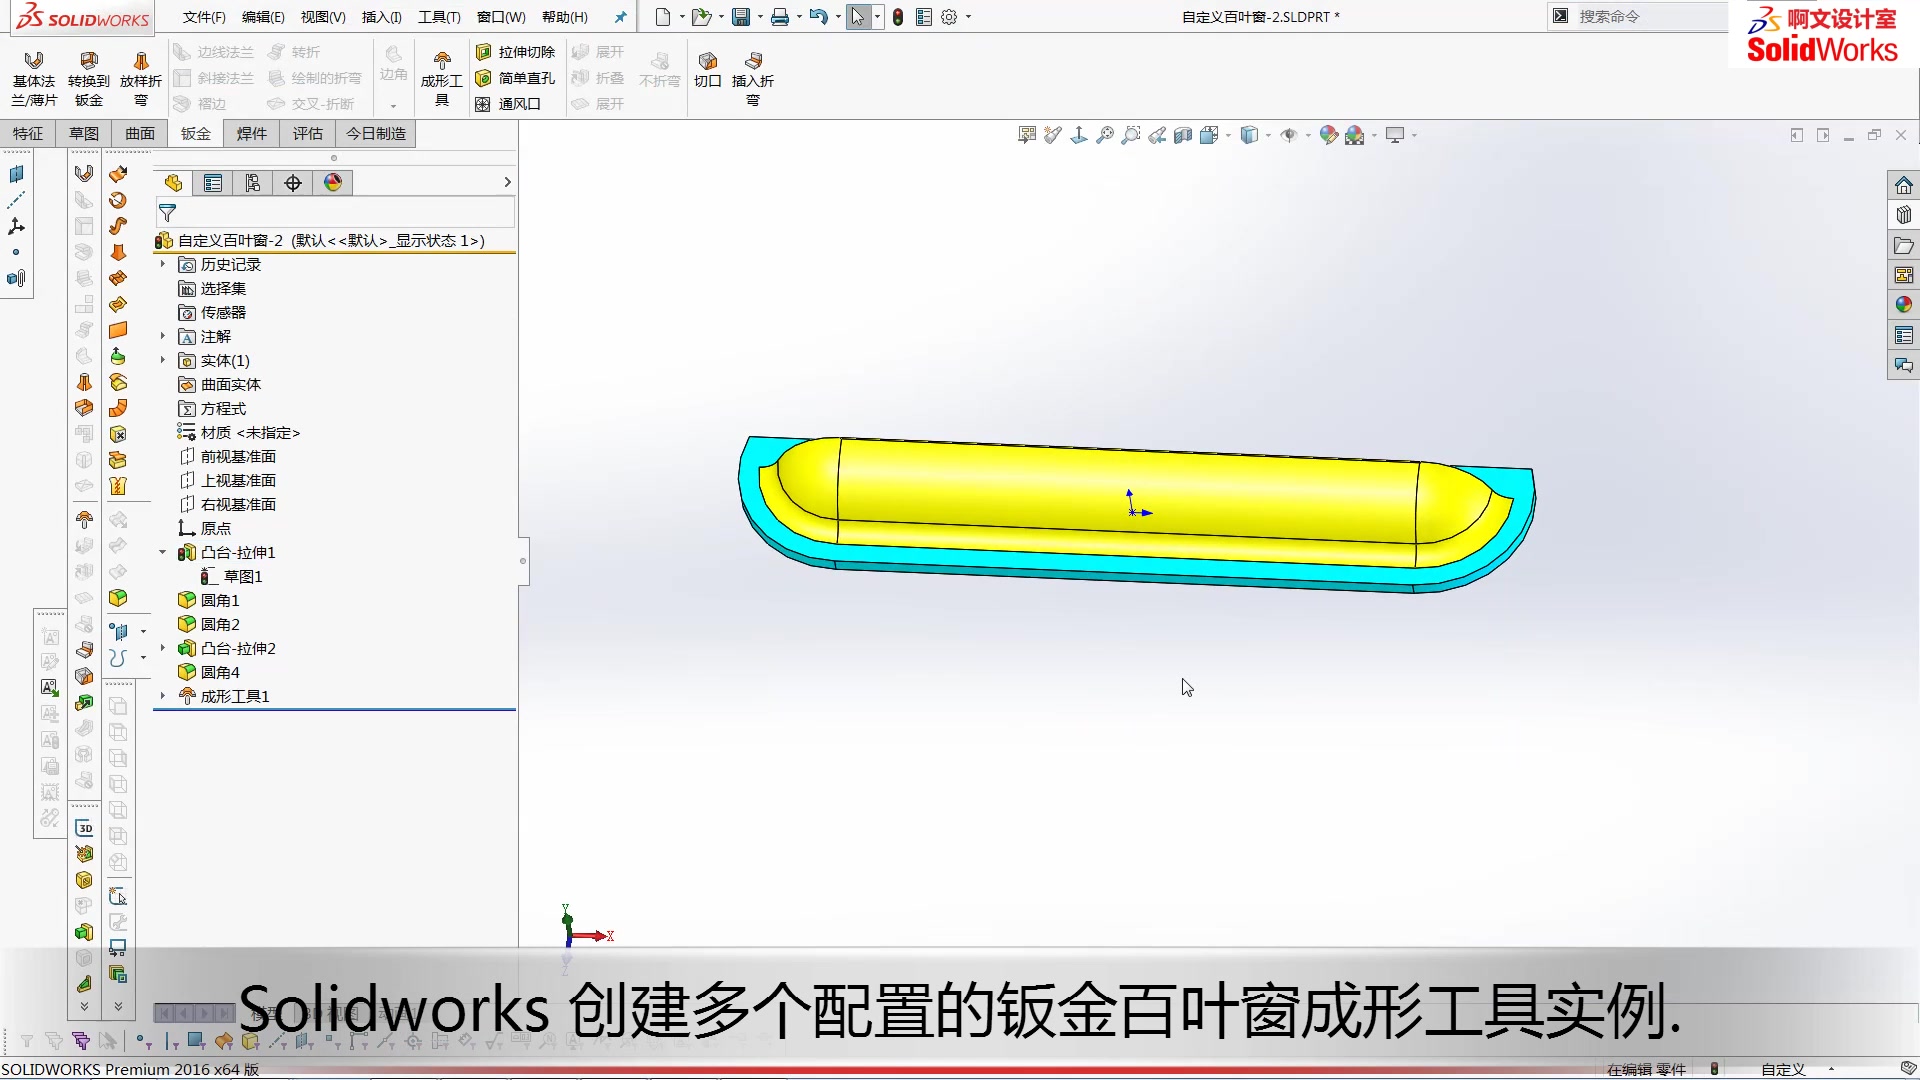The height and width of the screenshot is (1080, 1920).
Task: Open the Edit Appearance tool
Action: point(1328,134)
